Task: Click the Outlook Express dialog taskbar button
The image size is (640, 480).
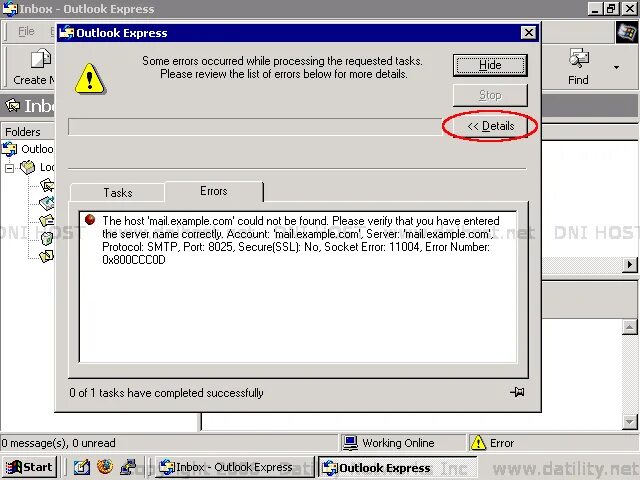Action: point(397,467)
